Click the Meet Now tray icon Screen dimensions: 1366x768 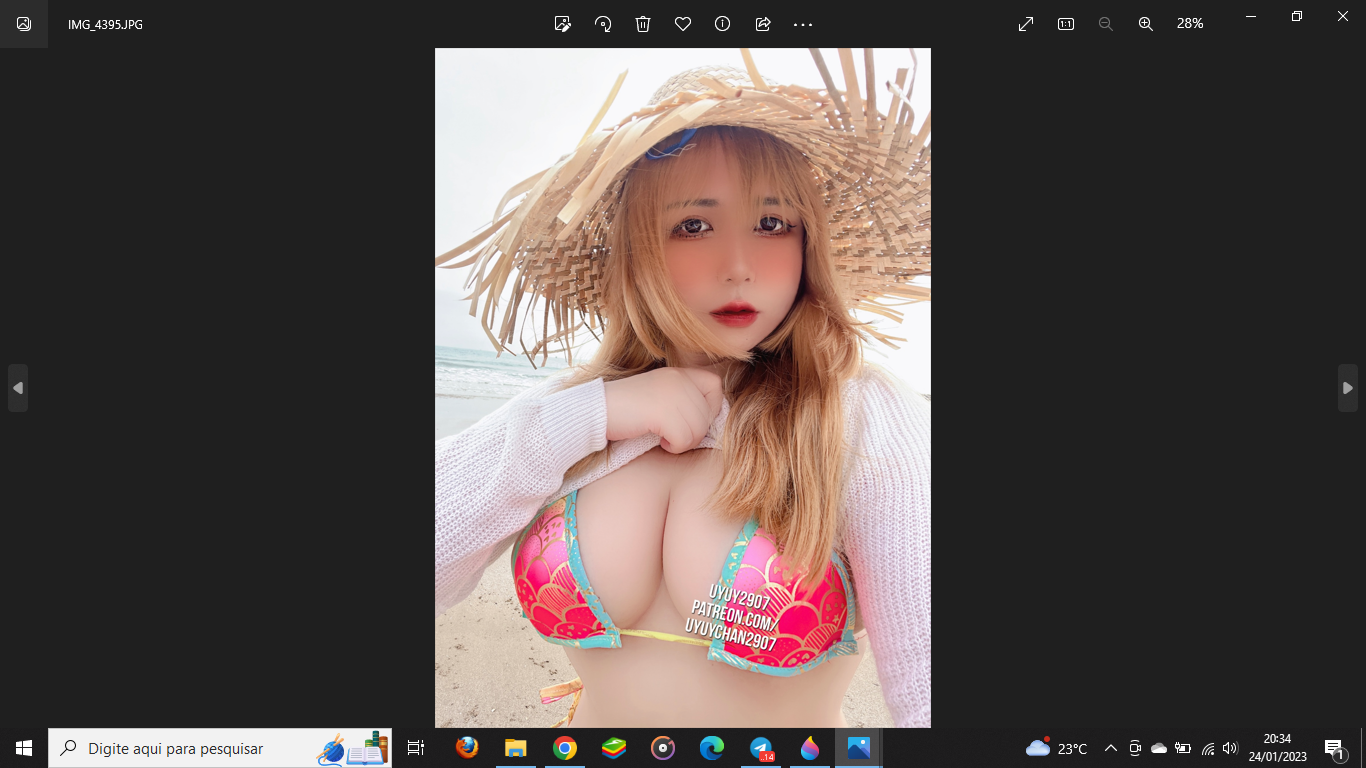point(1135,748)
